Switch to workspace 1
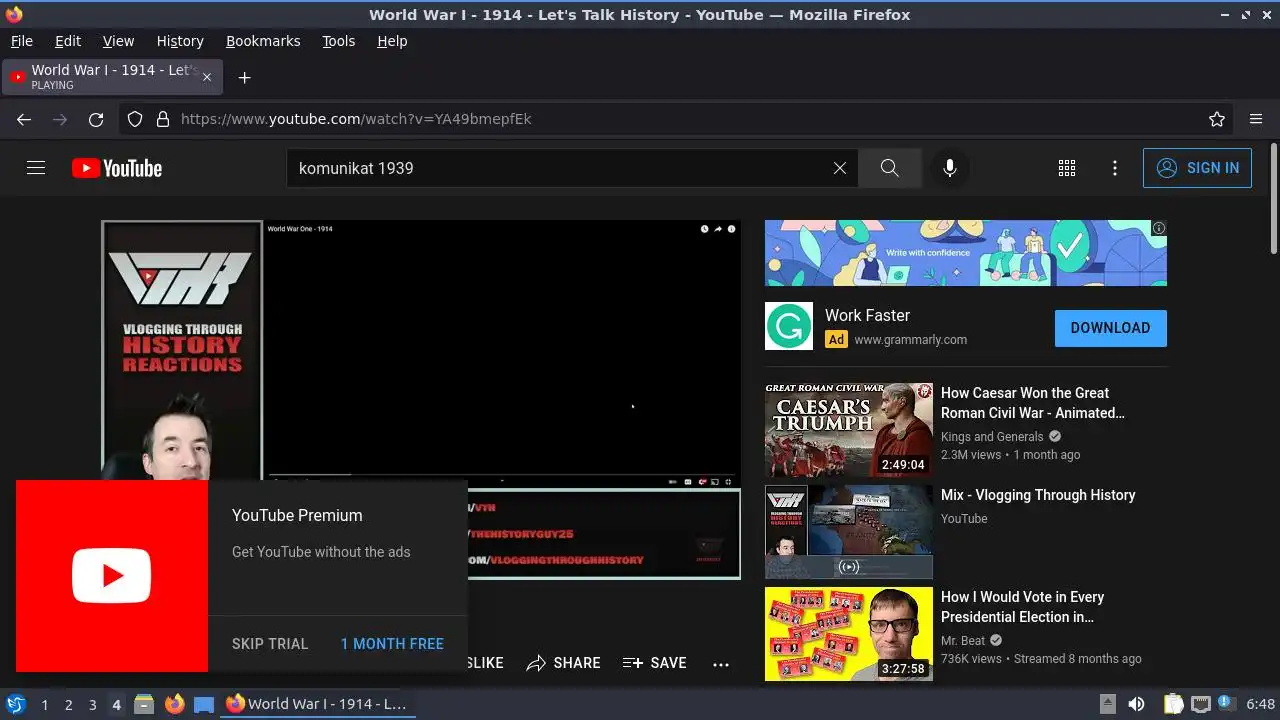Screen dimensions: 1280x720 pyautogui.click(x=44, y=705)
